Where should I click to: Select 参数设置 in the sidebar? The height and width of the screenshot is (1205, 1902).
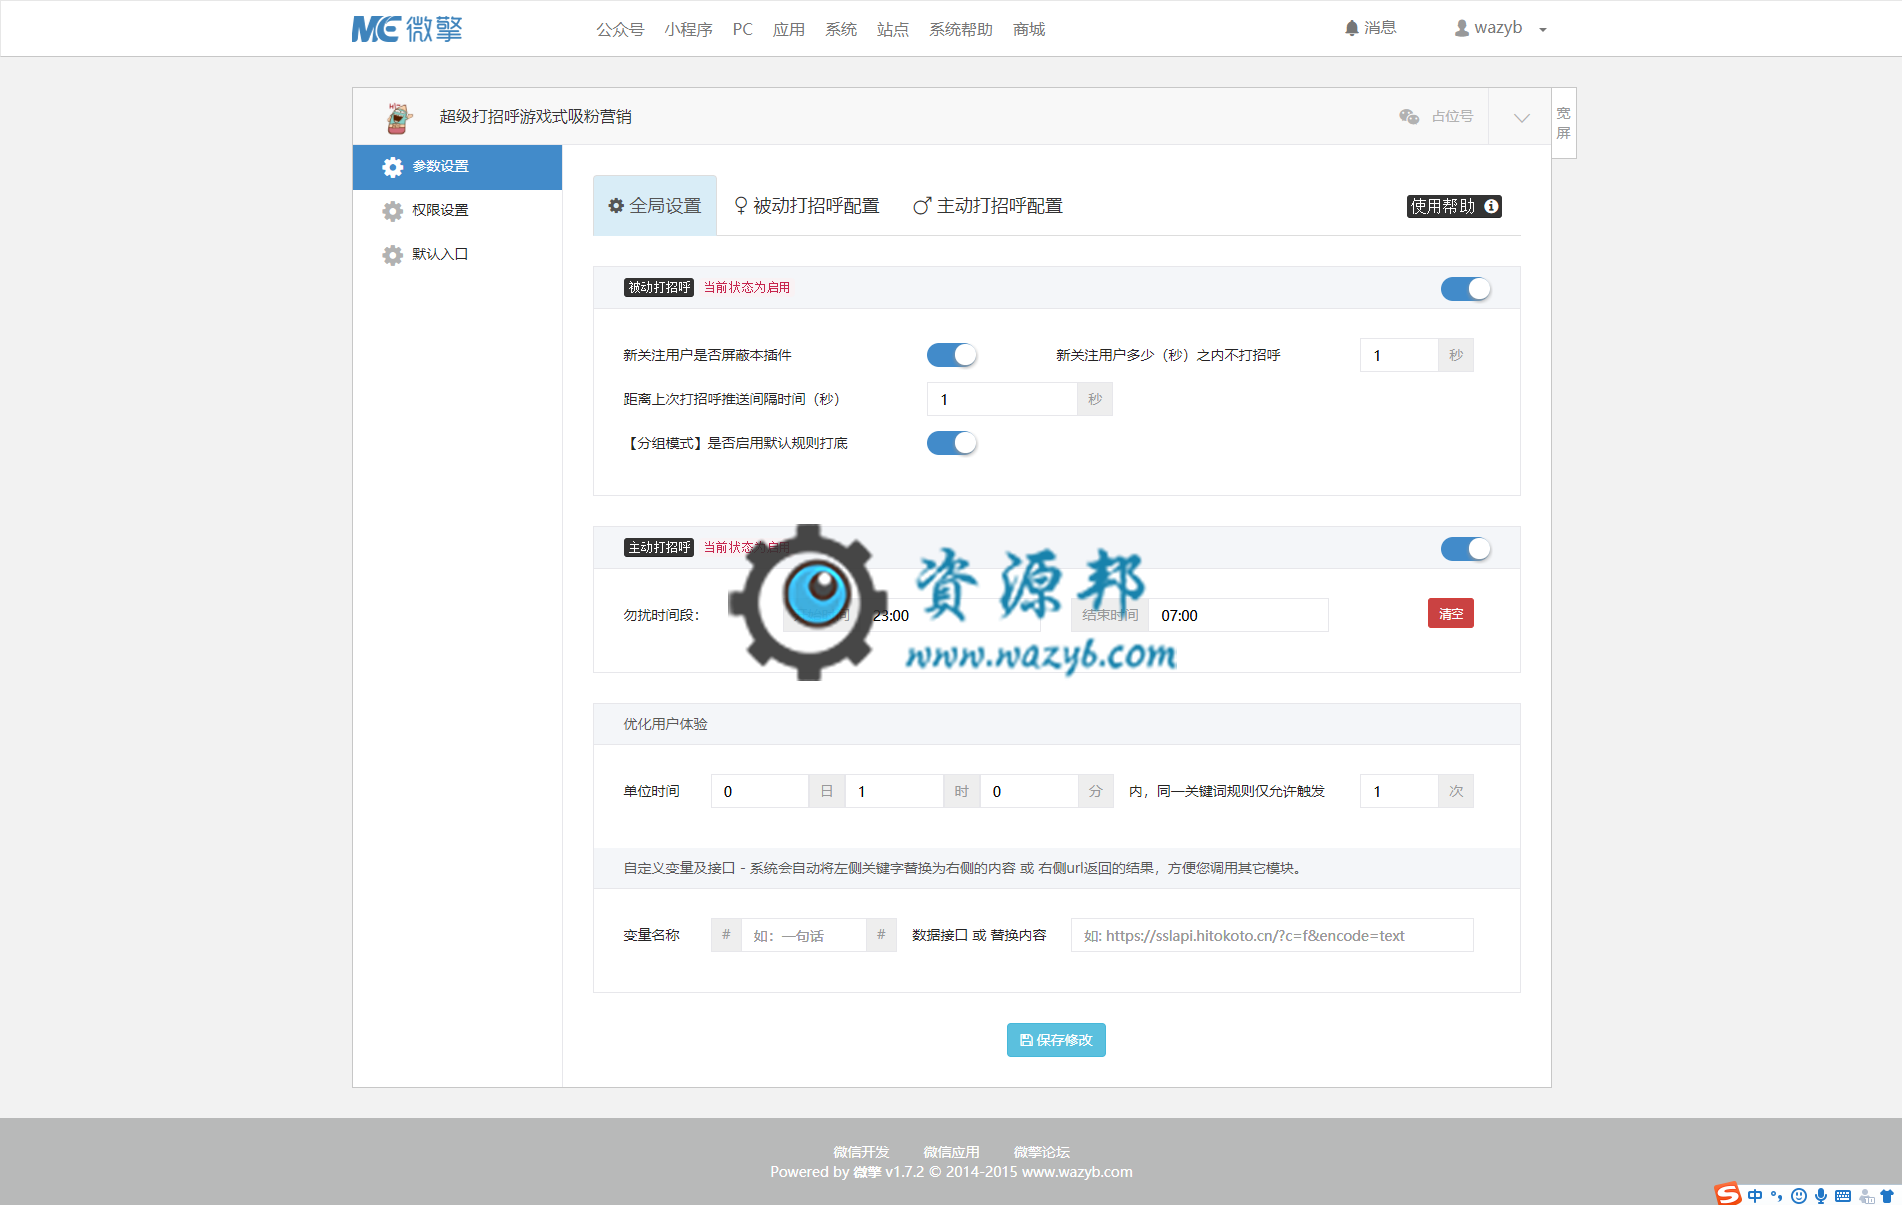coord(457,167)
